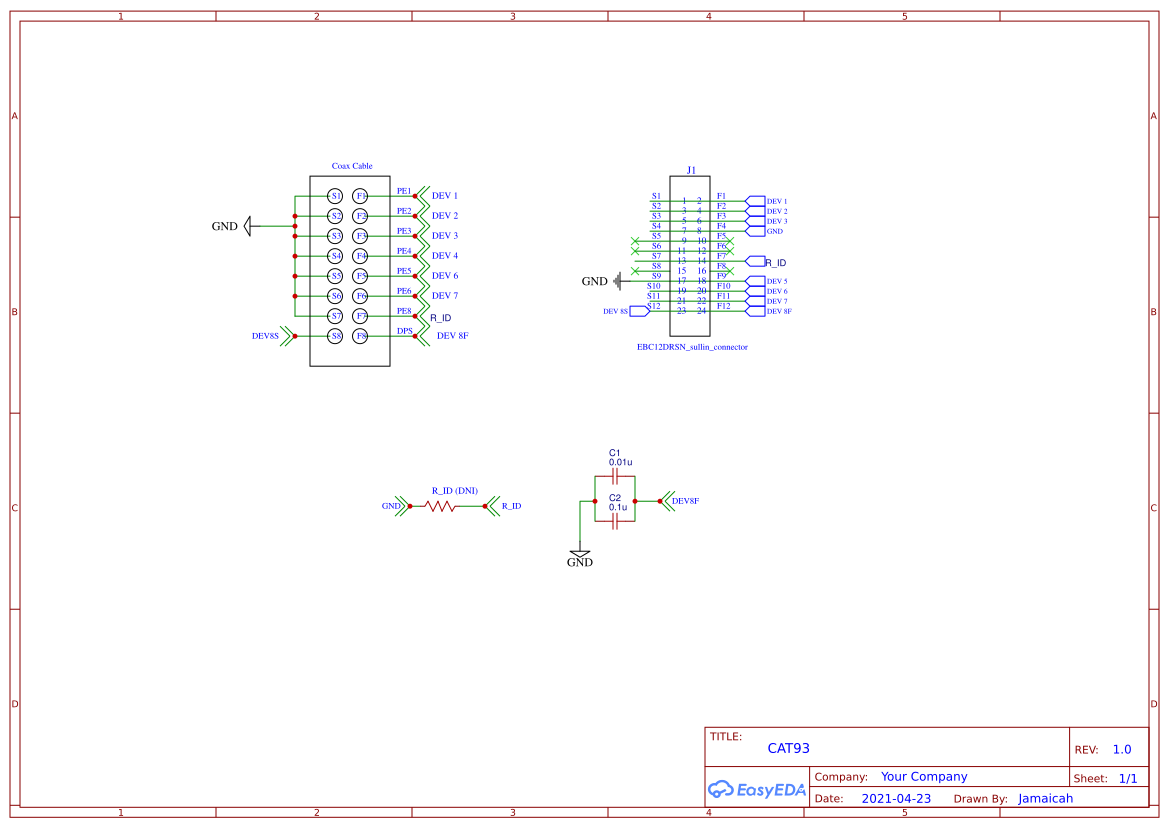Click the R_ID port symbol on pin F7
This screenshot has height=828, width=1169.
pos(754,261)
